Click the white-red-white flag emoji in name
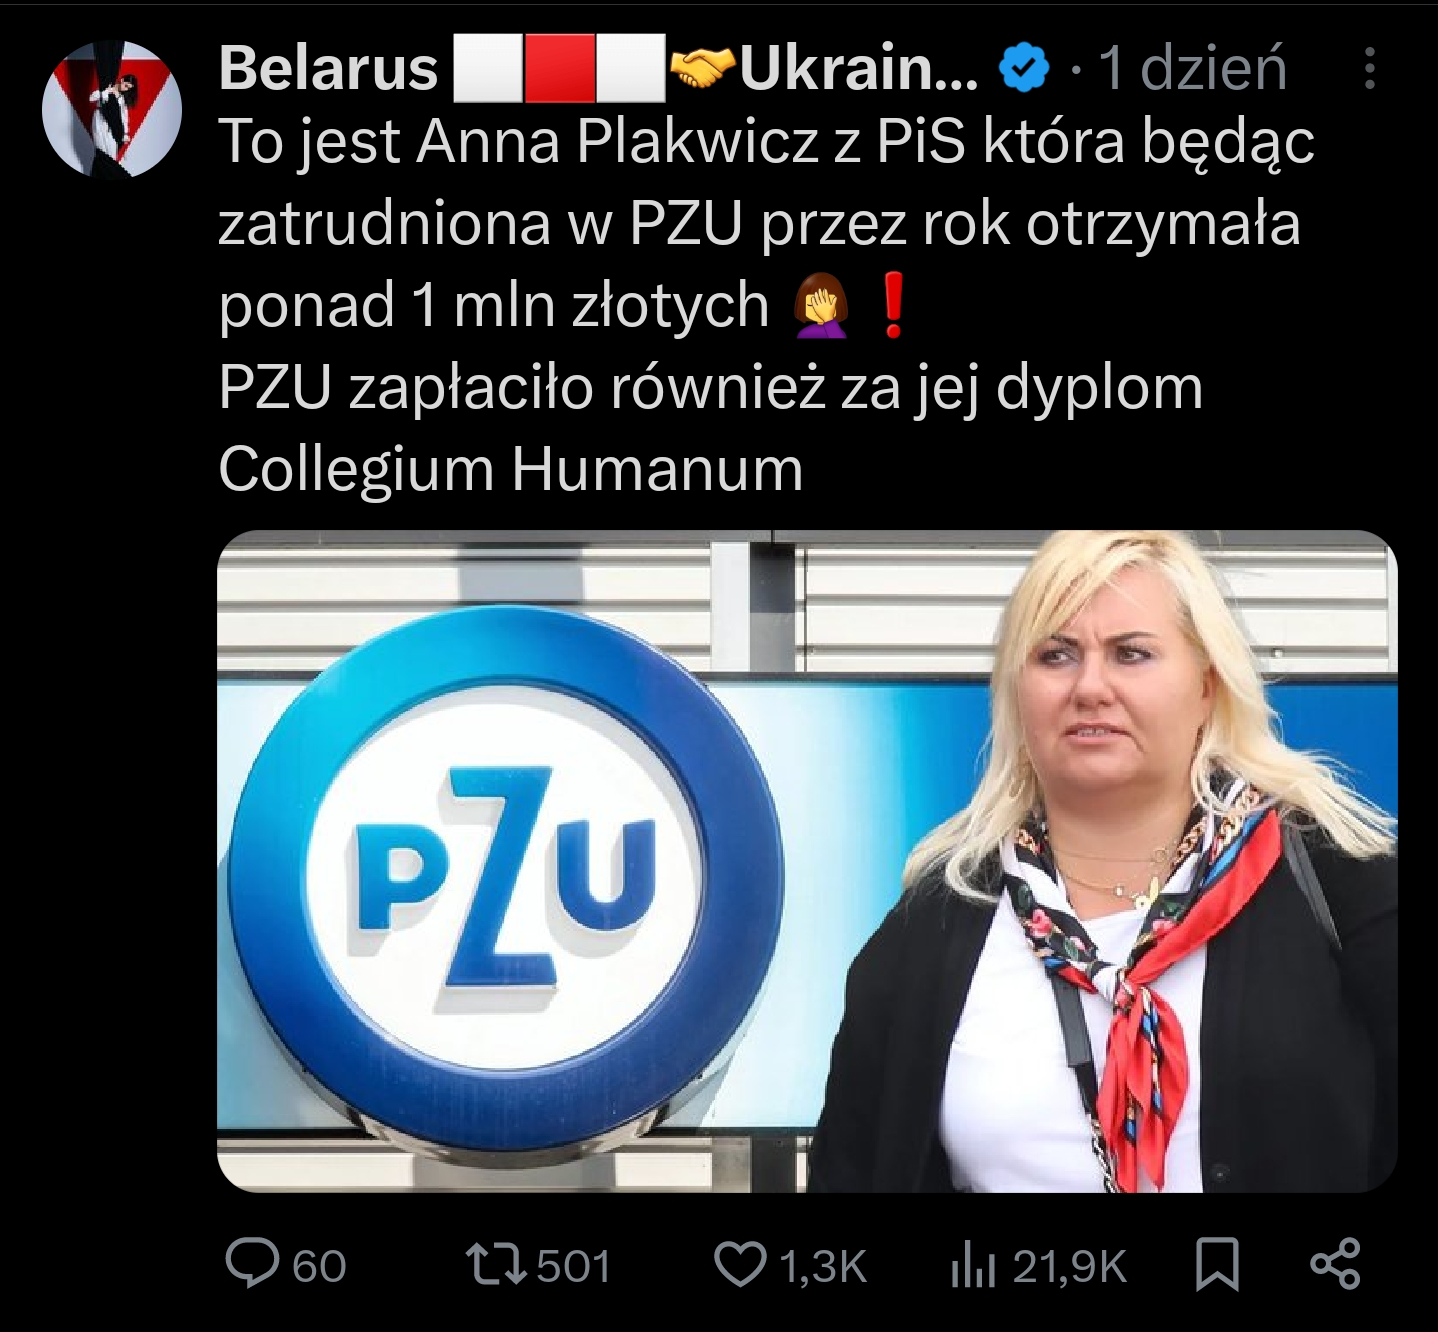The height and width of the screenshot is (1332, 1438). pos(559,68)
